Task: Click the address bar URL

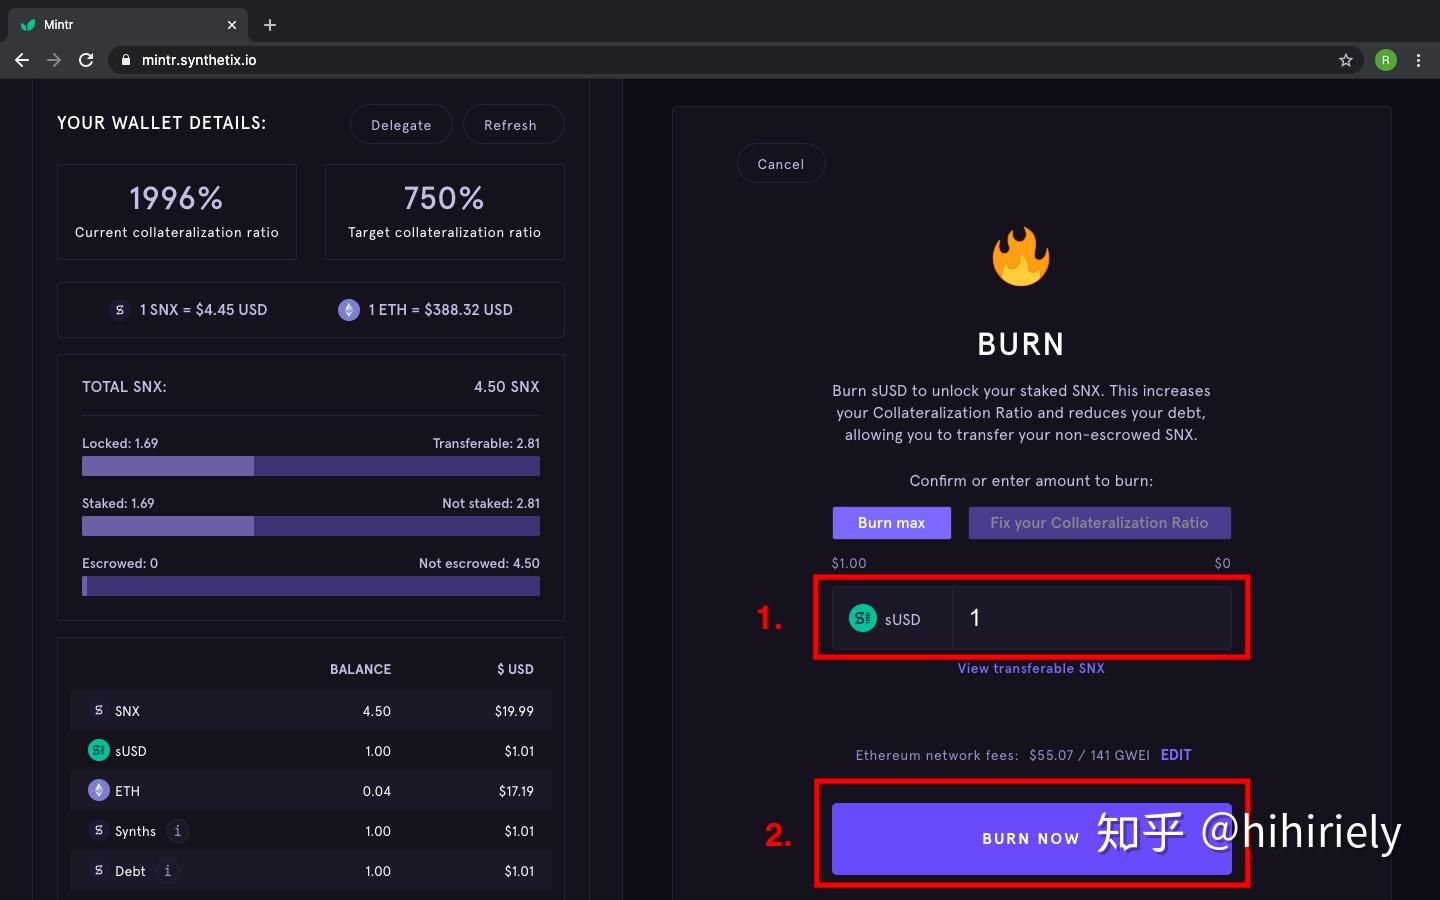Action: coord(199,60)
